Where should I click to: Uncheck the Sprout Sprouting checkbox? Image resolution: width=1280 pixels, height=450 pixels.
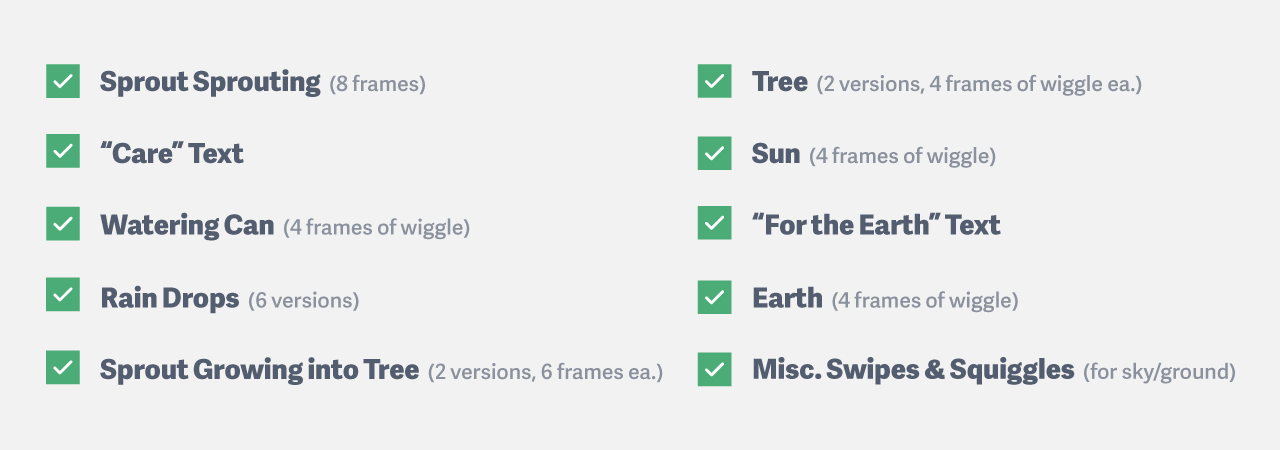pos(63,81)
